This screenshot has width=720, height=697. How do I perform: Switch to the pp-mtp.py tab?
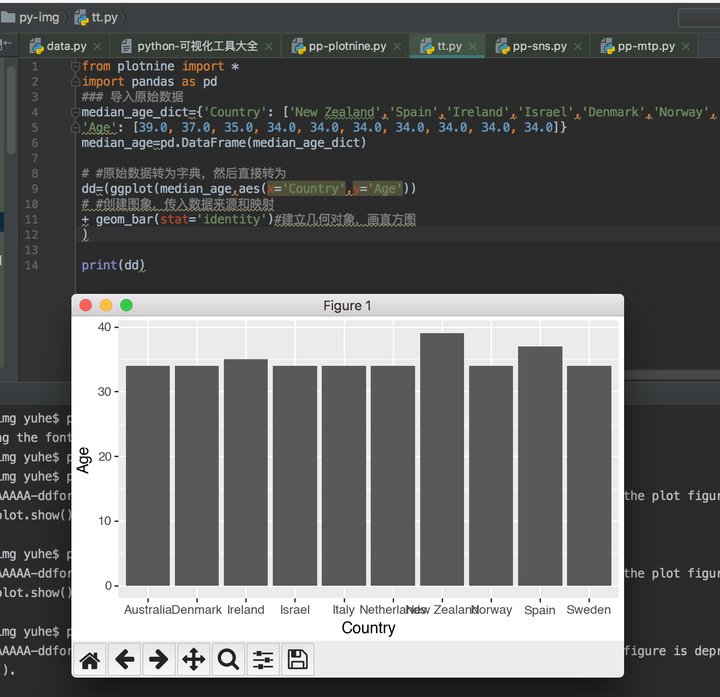(x=645, y=46)
